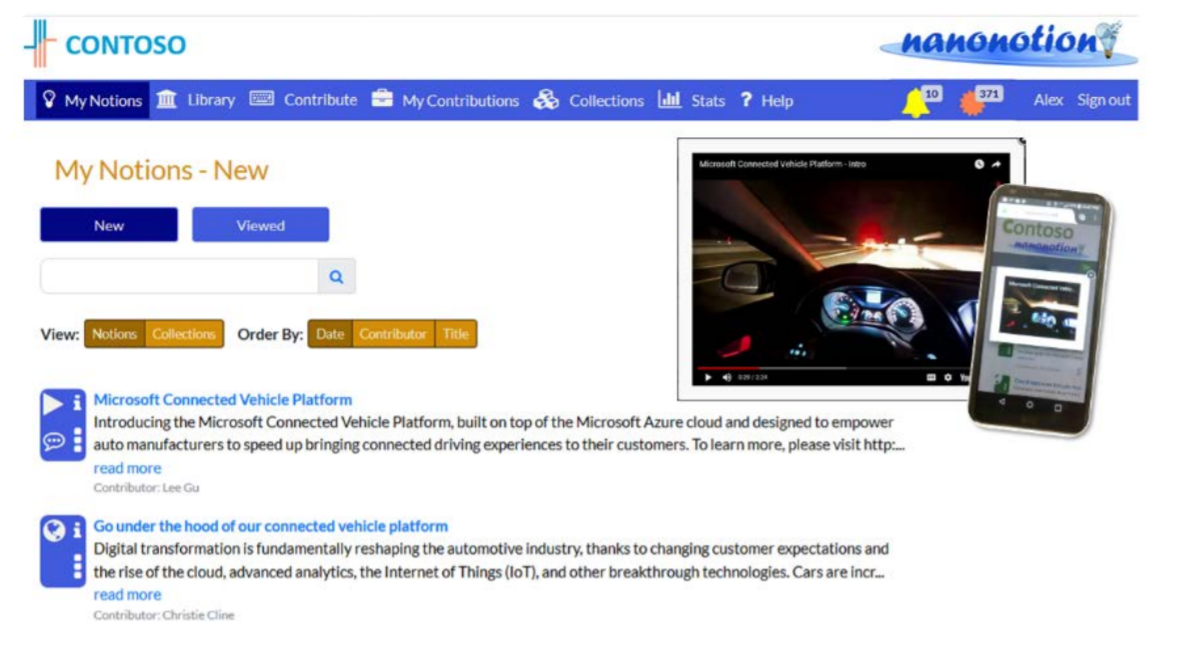This screenshot has height=656, width=1179.
Task: Click the Watch later clock icon
Action: (x=979, y=164)
